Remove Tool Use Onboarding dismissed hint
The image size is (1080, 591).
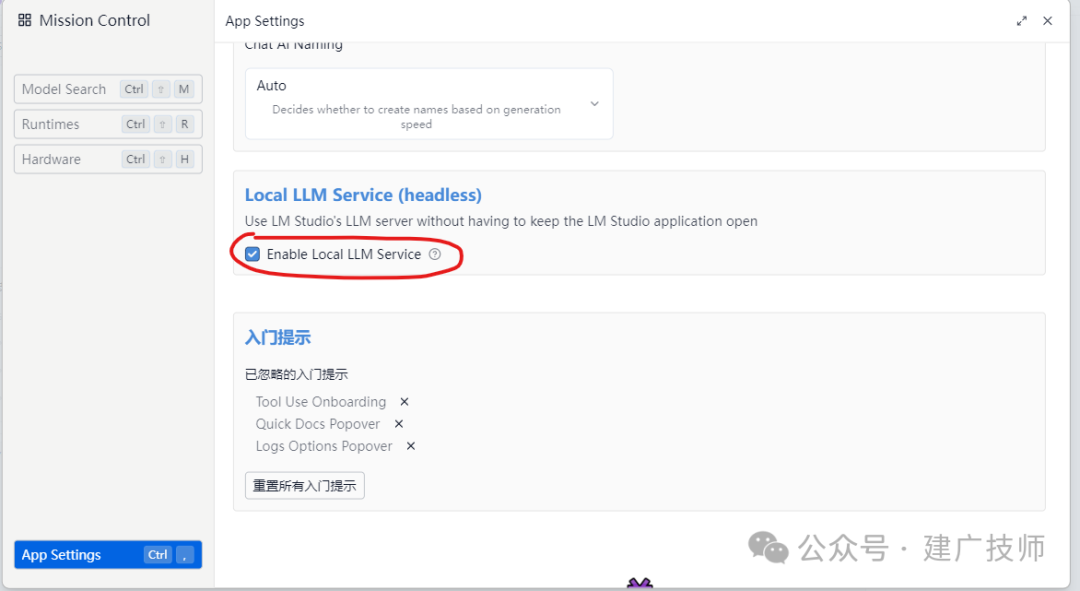tap(404, 402)
